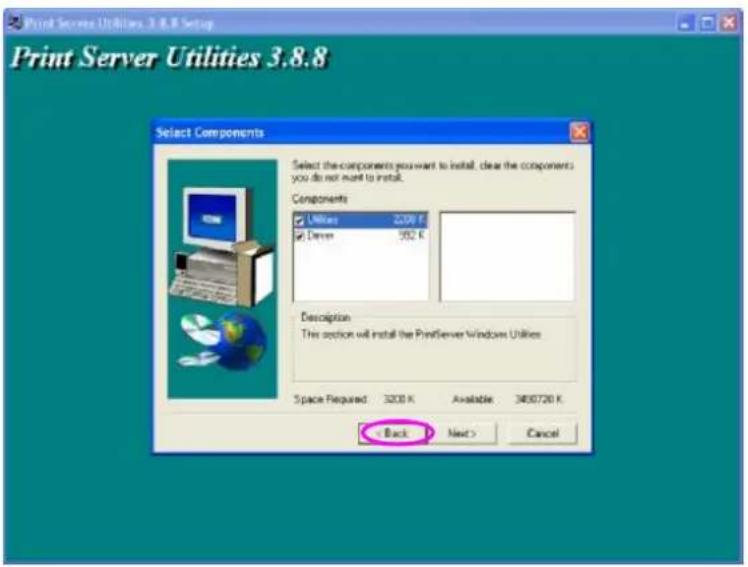Click the Select Components dialog title bar
The height and width of the screenshot is (567, 748).
pyautogui.click(x=372, y=132)
